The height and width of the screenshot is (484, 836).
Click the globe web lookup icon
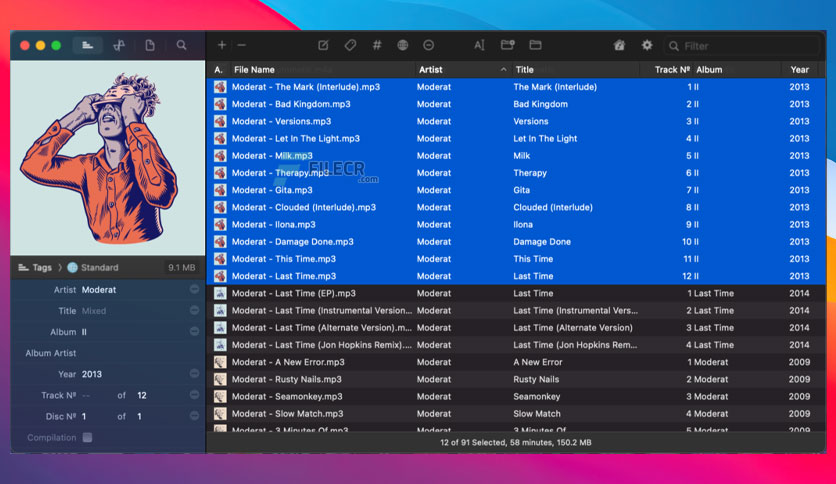pyautogui.click(x=403, y=45)
